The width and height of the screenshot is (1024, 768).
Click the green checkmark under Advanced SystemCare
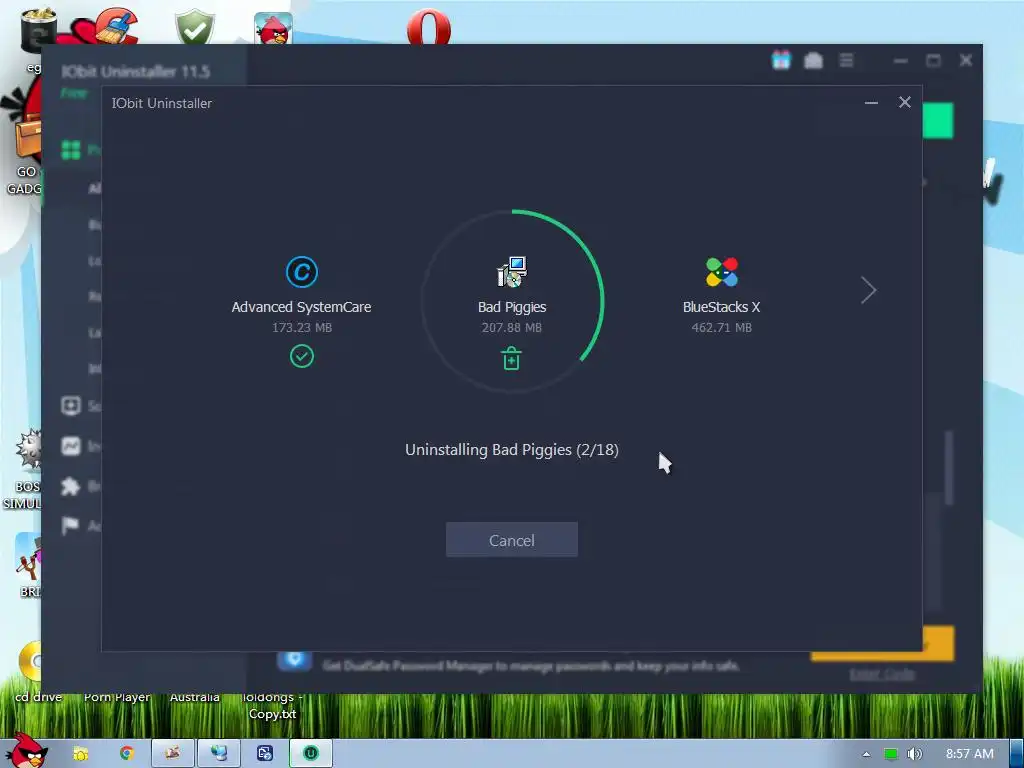pyautogui.click(x=302, y=357)
